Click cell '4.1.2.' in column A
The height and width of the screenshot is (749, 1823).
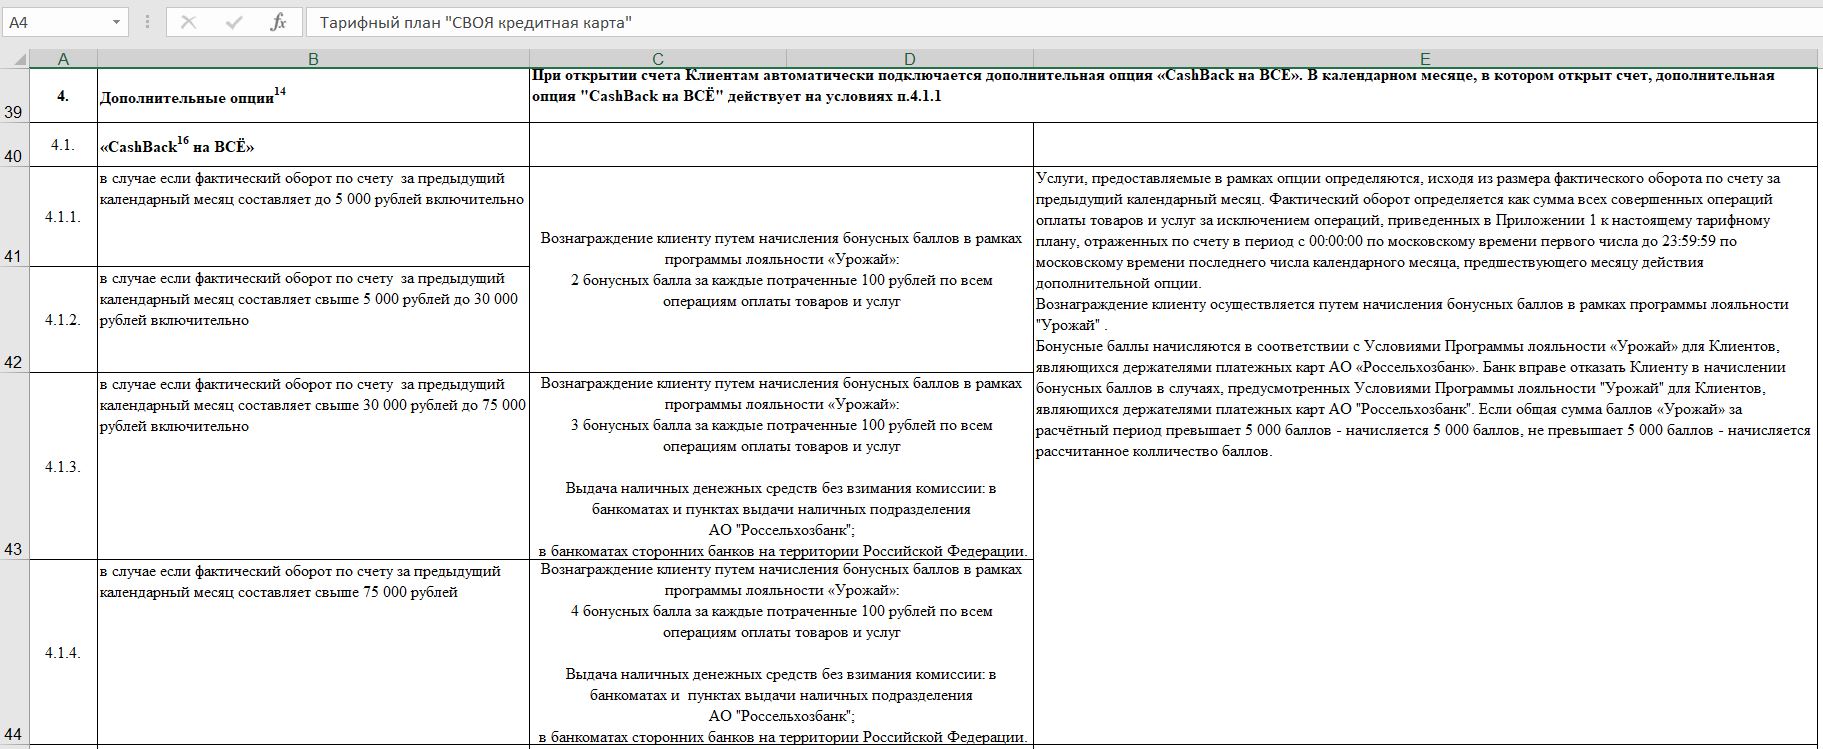tap(63, 320)
